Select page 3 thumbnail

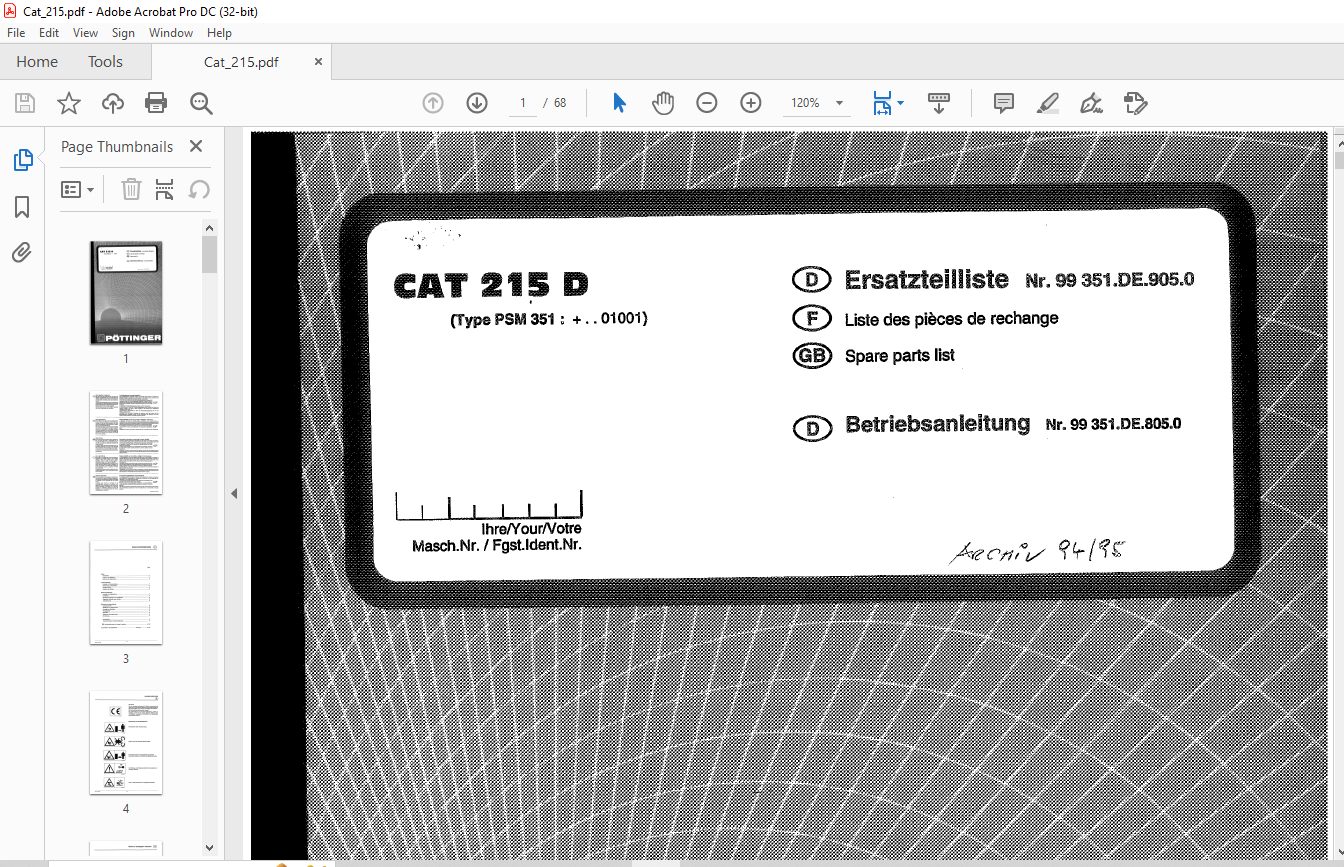pyautogui.click(x=126, y=592)
